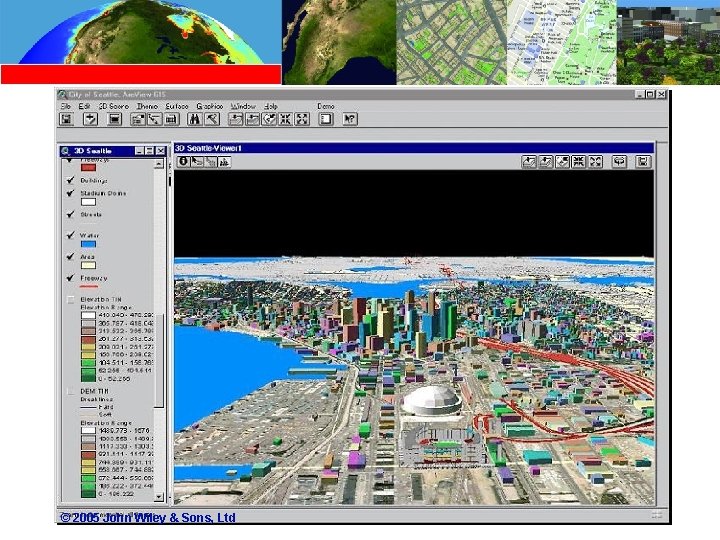The height and width of the screenshot is (540, 720).
Task: Click the blue Water color swatch
Action: tap(88, 246)
